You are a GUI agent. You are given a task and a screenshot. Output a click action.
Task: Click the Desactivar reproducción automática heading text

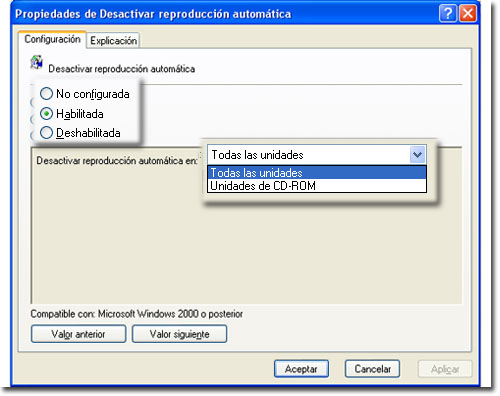122,69
